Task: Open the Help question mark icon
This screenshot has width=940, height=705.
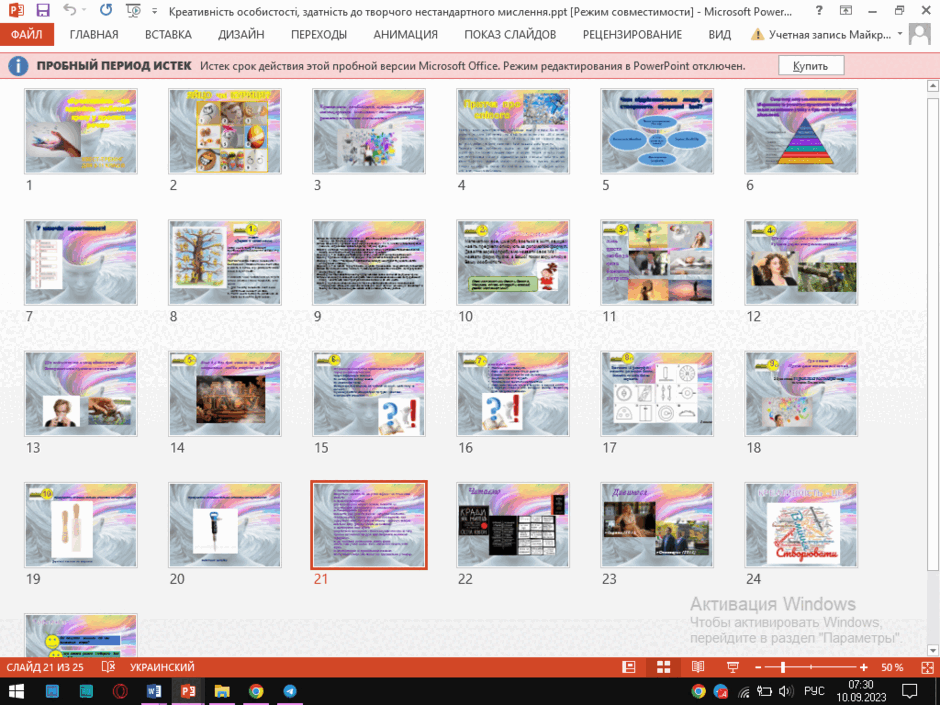Action: (x=819, y=10)
